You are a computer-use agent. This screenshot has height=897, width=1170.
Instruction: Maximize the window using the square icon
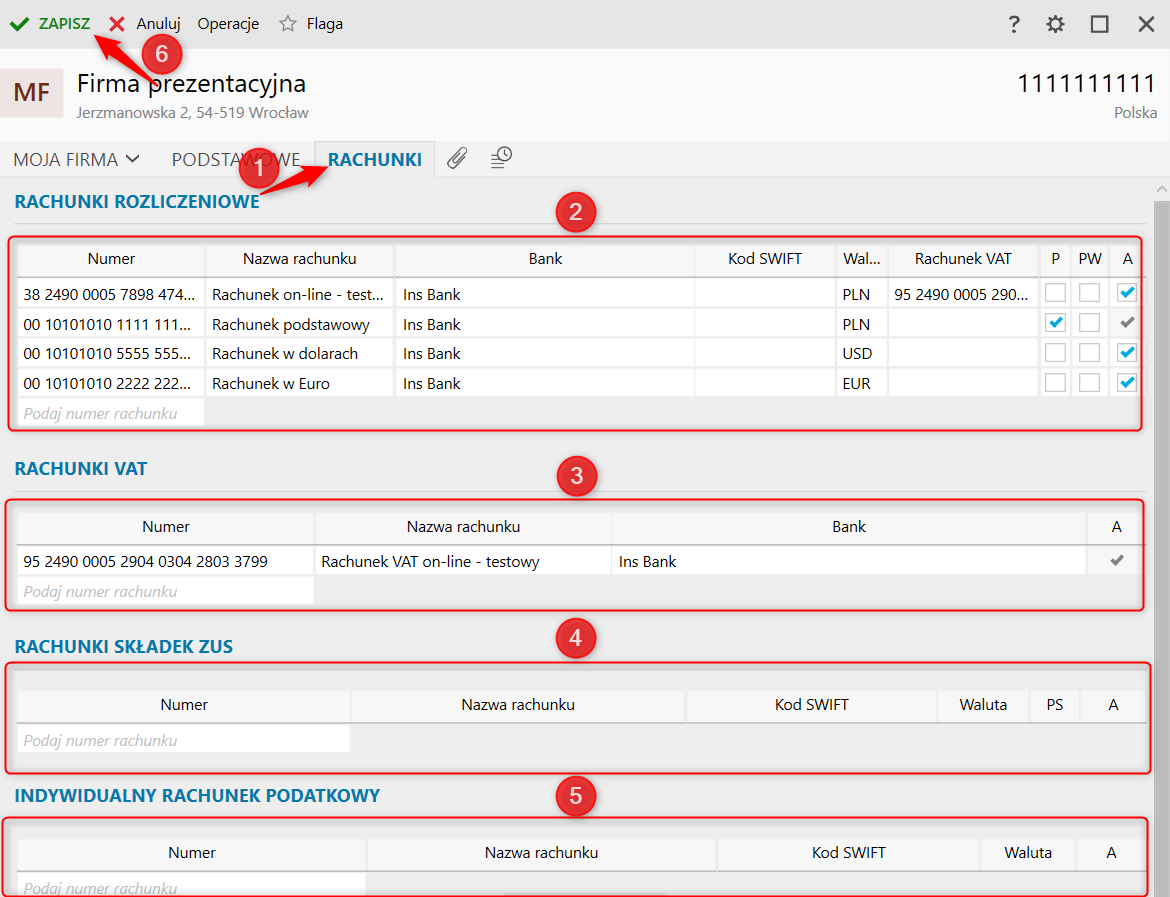coord(1100,24)
